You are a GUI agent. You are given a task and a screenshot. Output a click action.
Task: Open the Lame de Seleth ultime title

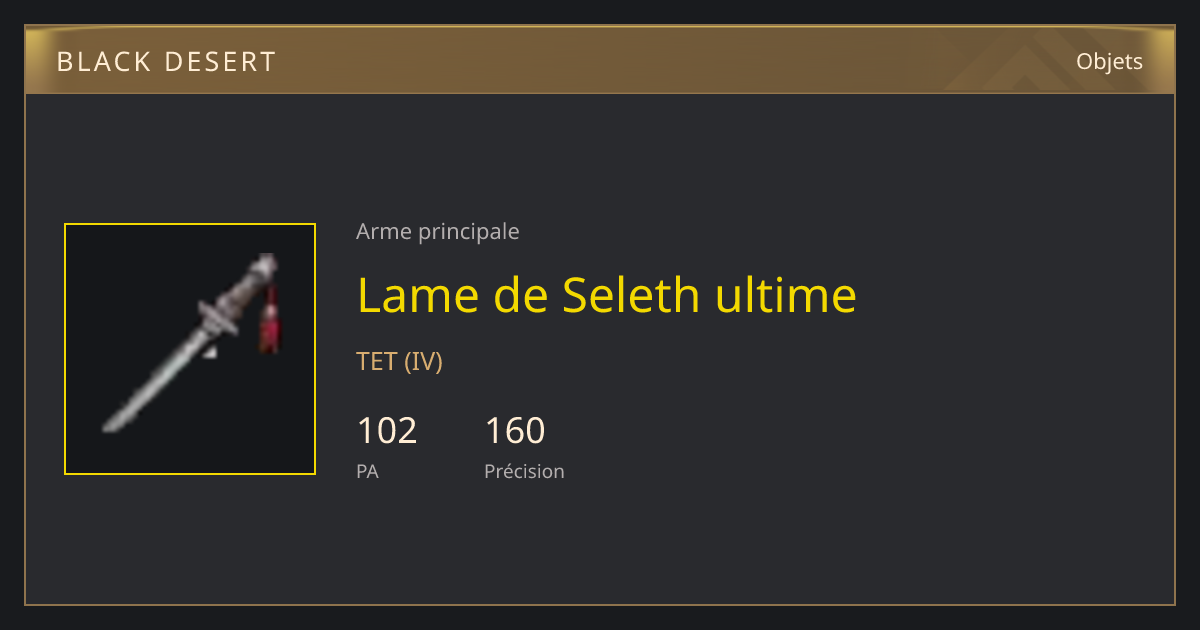[x=606, y=295]
